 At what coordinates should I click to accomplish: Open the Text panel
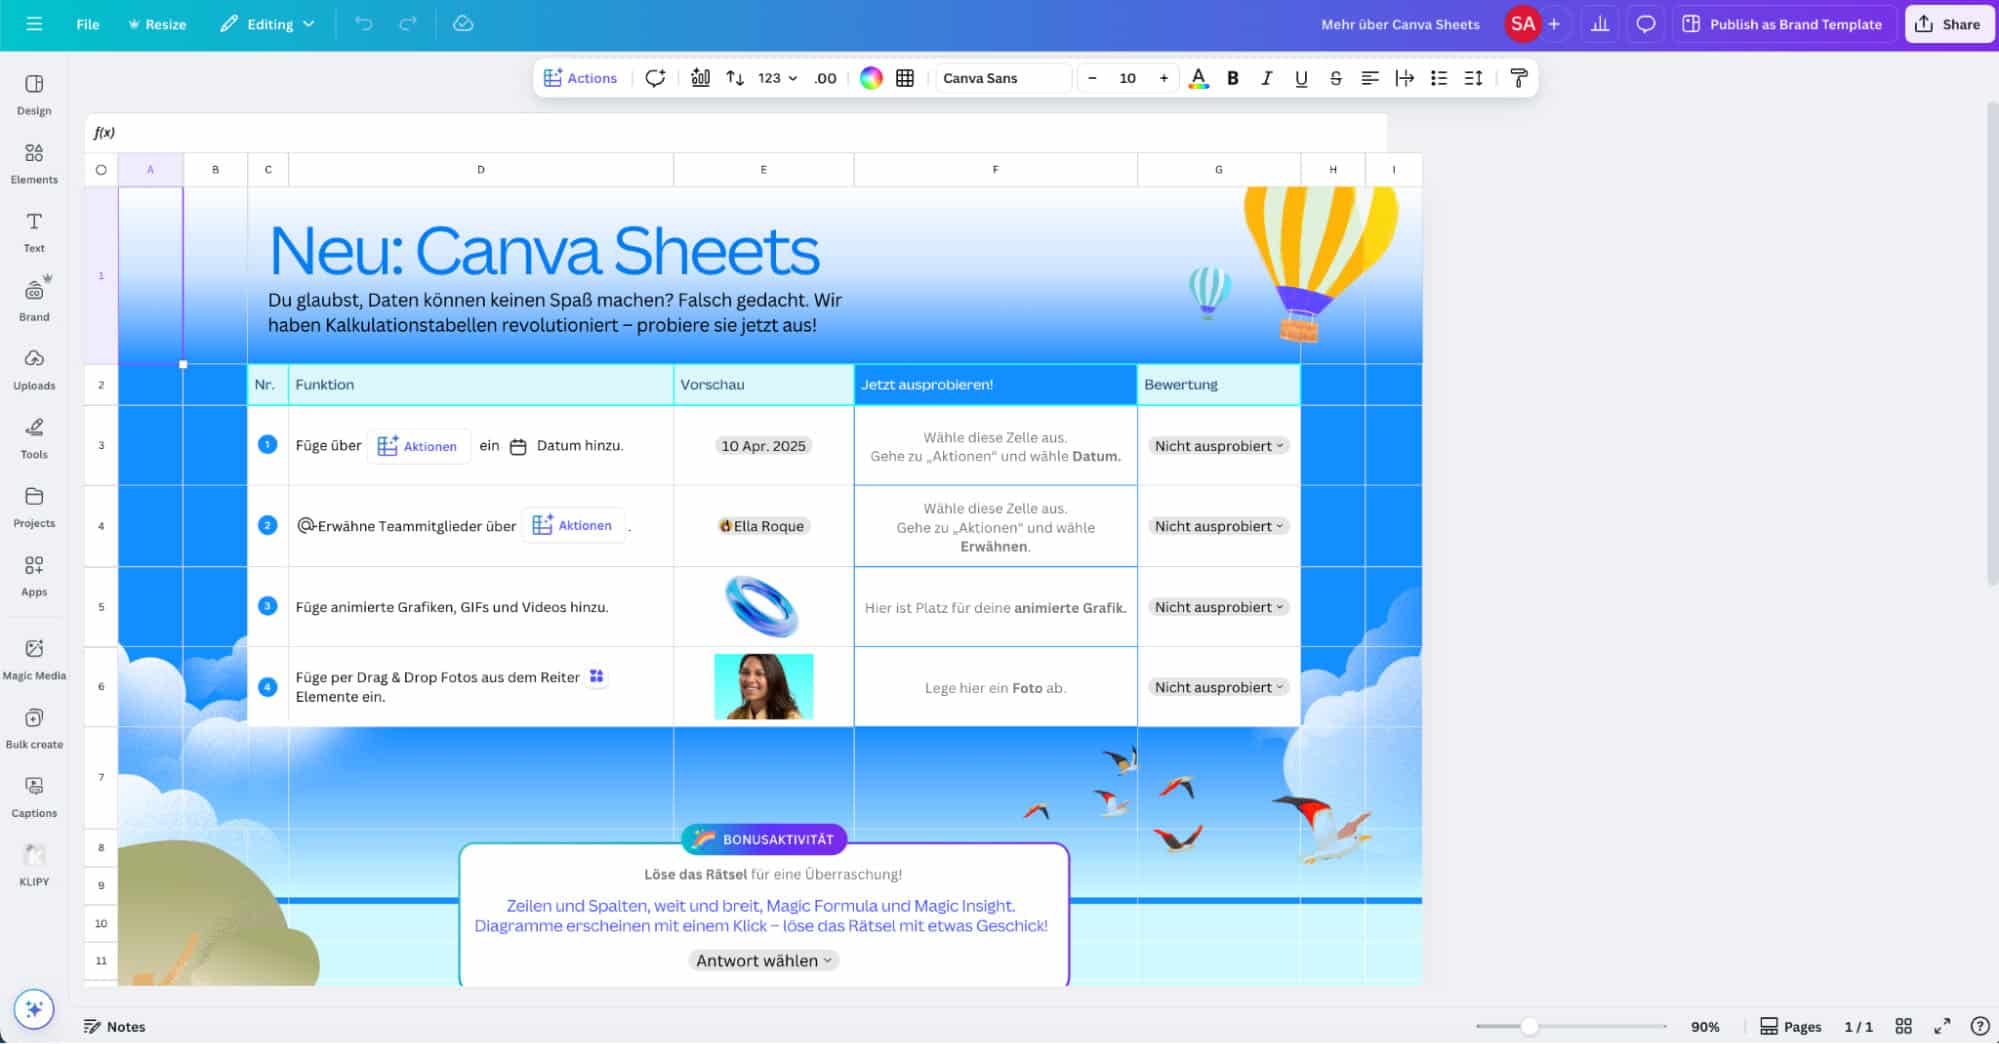(x=34, y=232)
